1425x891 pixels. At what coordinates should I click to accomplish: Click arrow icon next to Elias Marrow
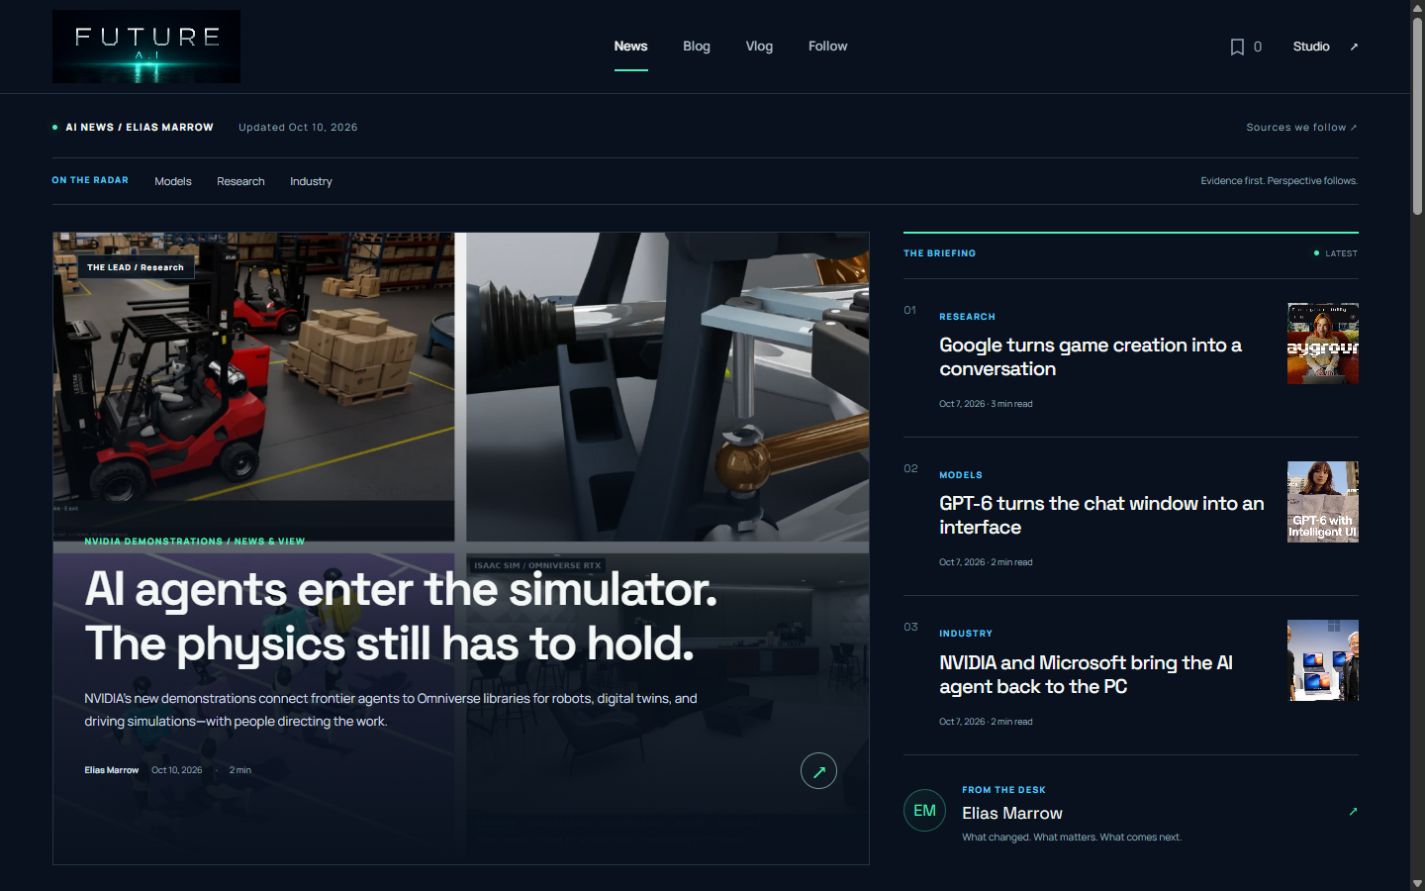[x=1353, y=811]
